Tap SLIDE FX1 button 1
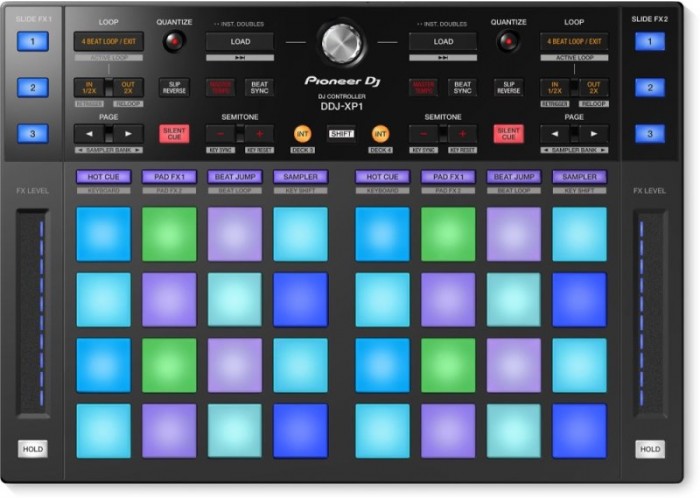 click(x=33, y=42)
